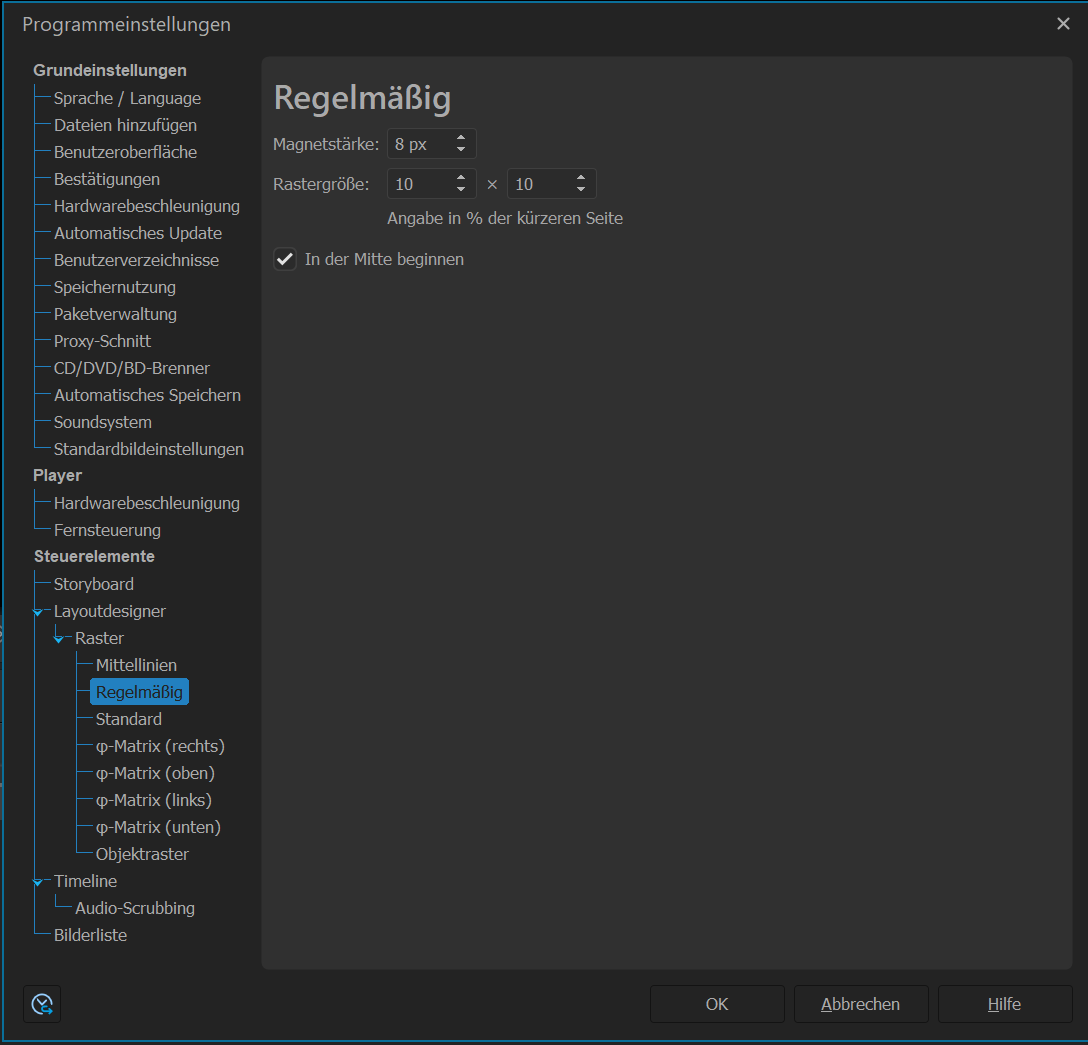
Task: Open the Objektraster settings page
Action: pyautogui.click(x=142, y=854)
